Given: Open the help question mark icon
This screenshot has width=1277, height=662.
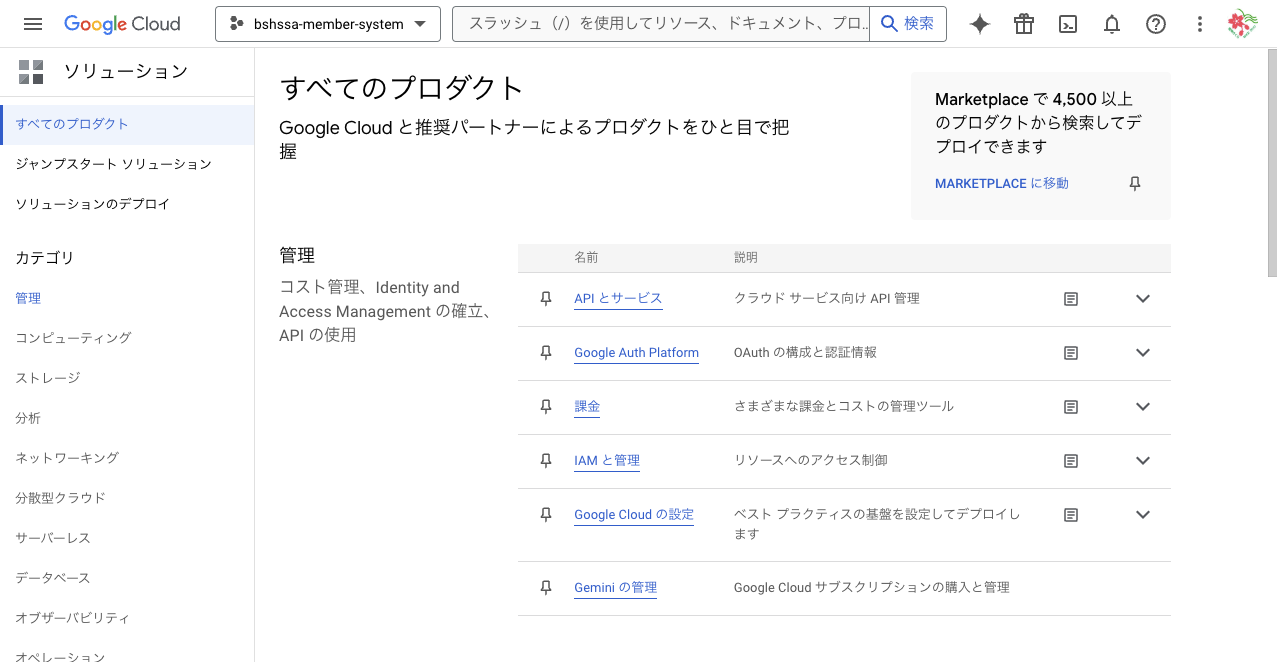Looking at the screenshot, I should click(1156, 24).
